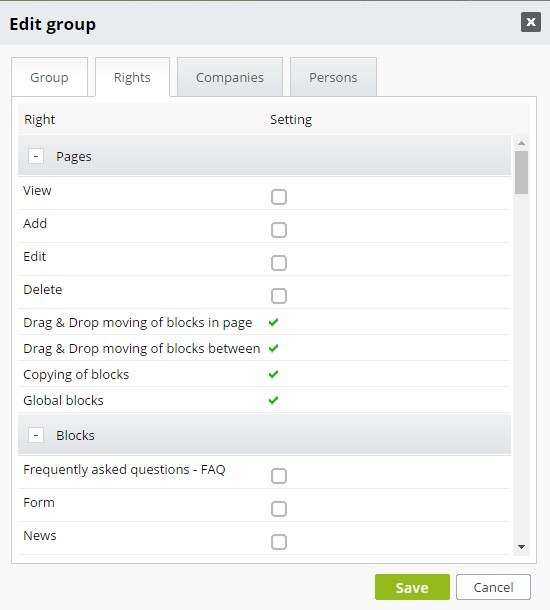Enable the Frequently asked questions checkbox
Image resolution: width=550 pixels, height=610 pixels.
[279, 476]
